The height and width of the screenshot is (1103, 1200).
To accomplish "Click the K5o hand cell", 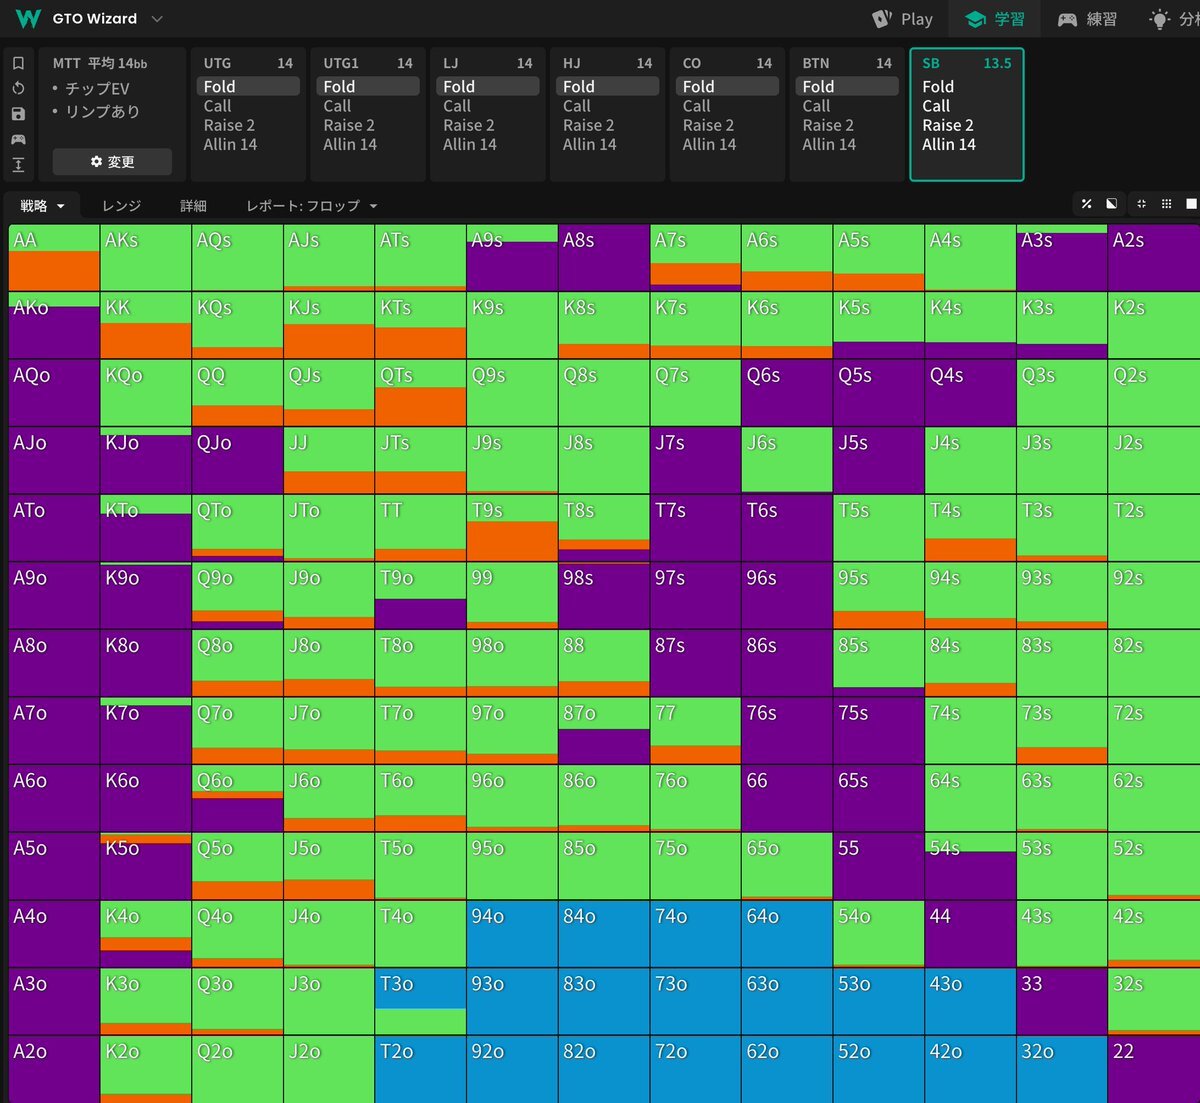I will 145,866.
